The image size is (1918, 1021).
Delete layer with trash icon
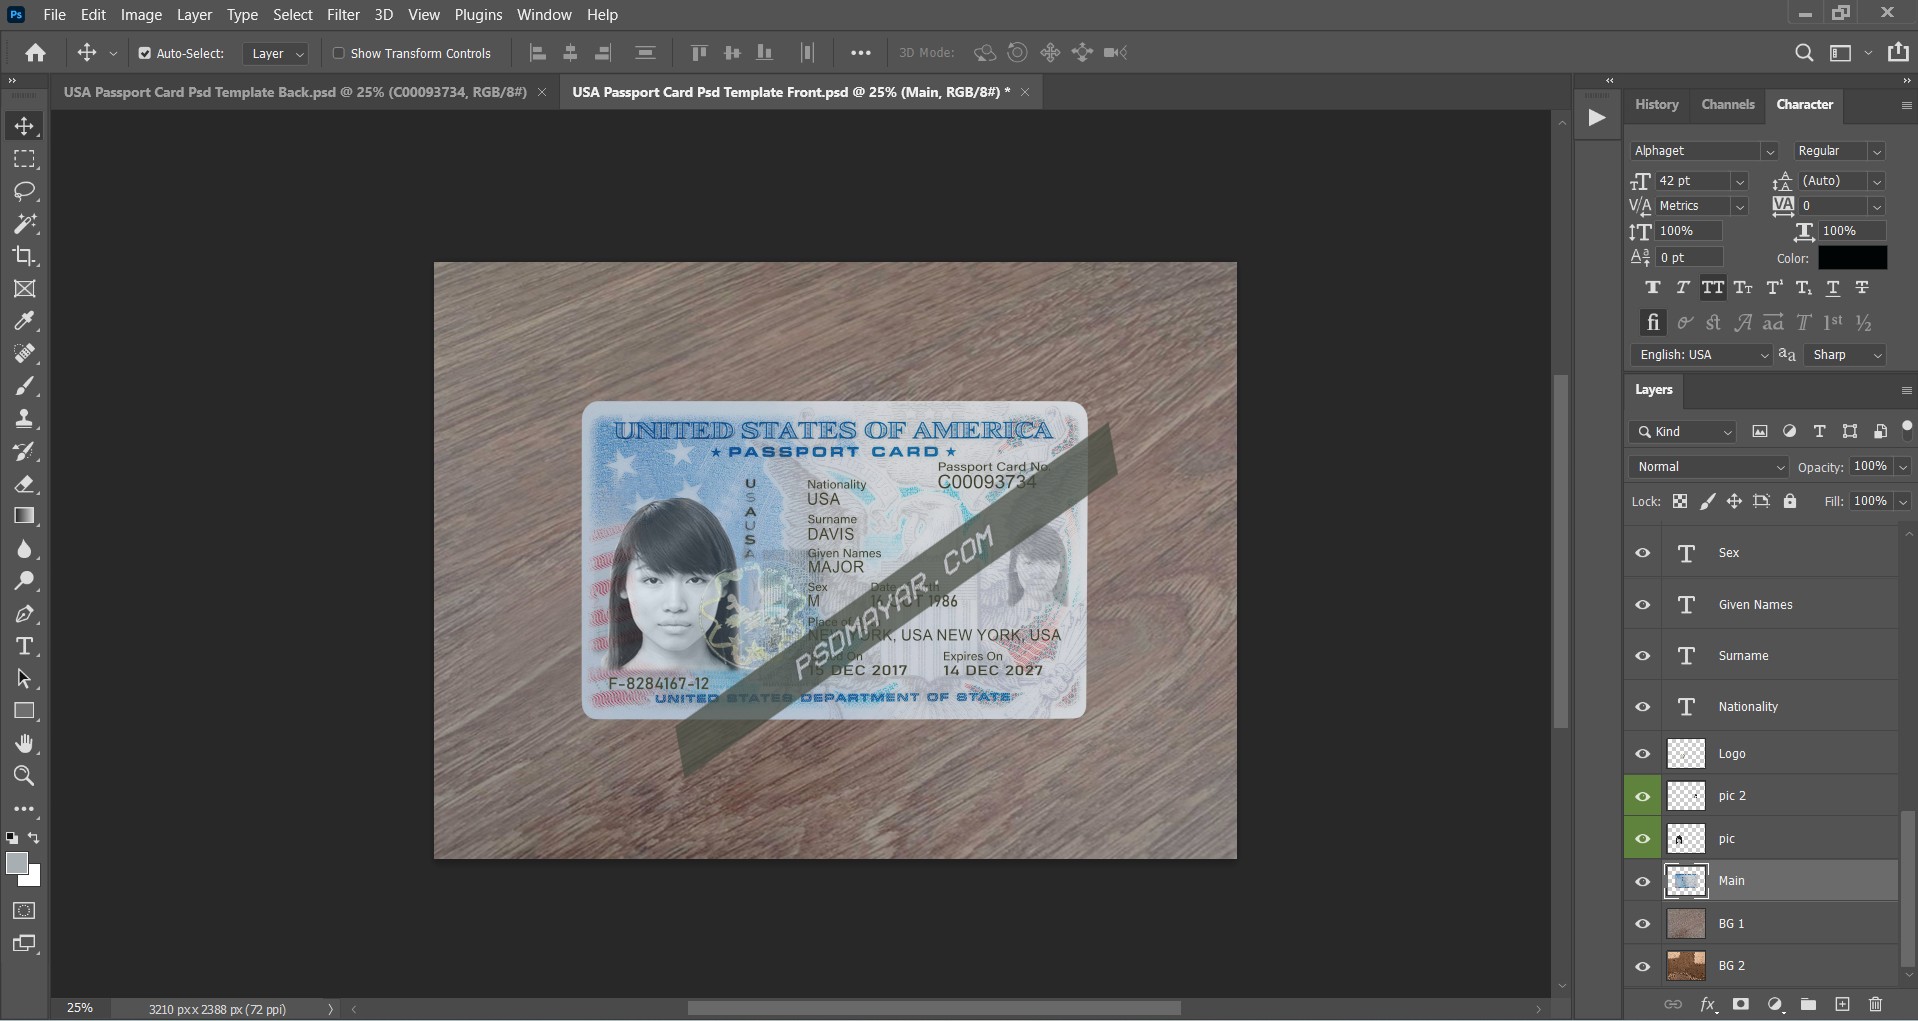tap(1876, 1005)
